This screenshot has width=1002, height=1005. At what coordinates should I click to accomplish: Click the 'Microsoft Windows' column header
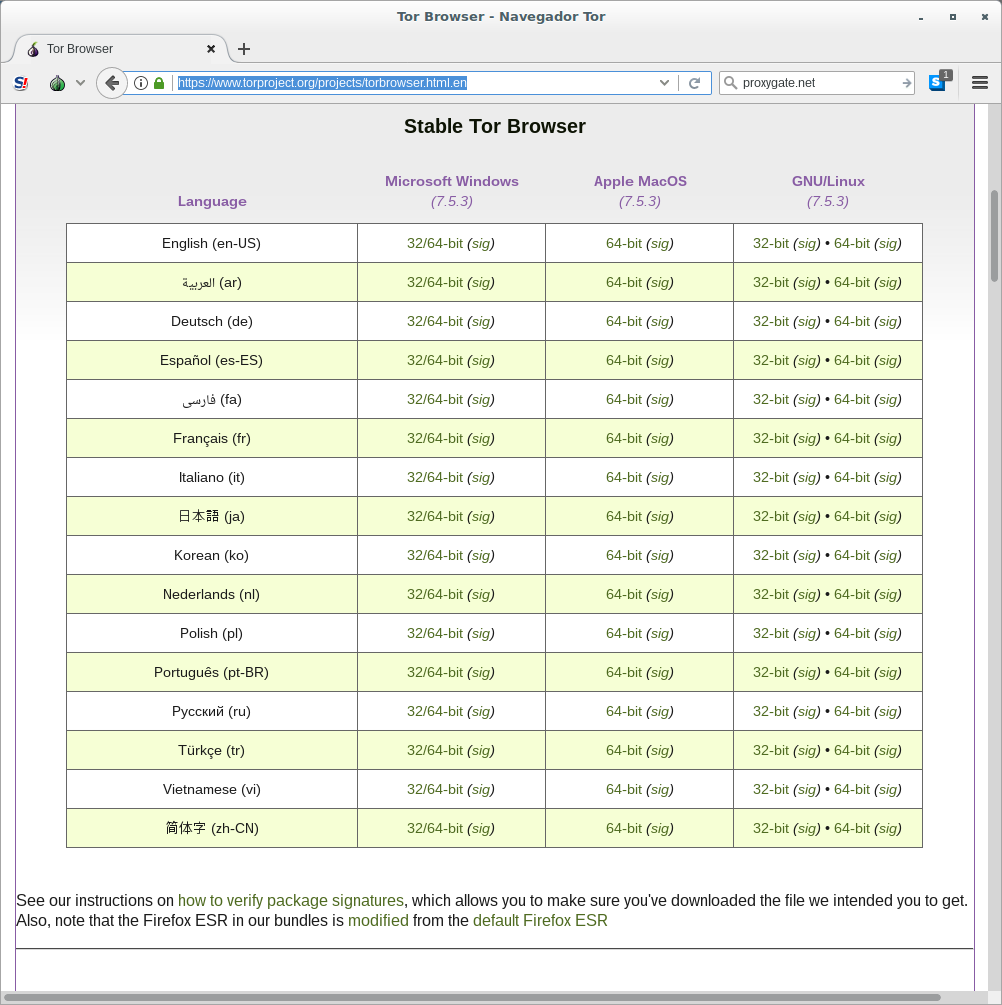coord(452,181)
